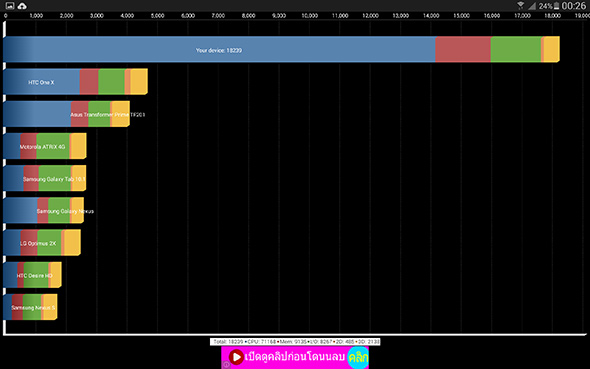Tap blue segment of Asus Transformer bar
The height and width of the screenshot is (369, 590).
click(37, 114)
